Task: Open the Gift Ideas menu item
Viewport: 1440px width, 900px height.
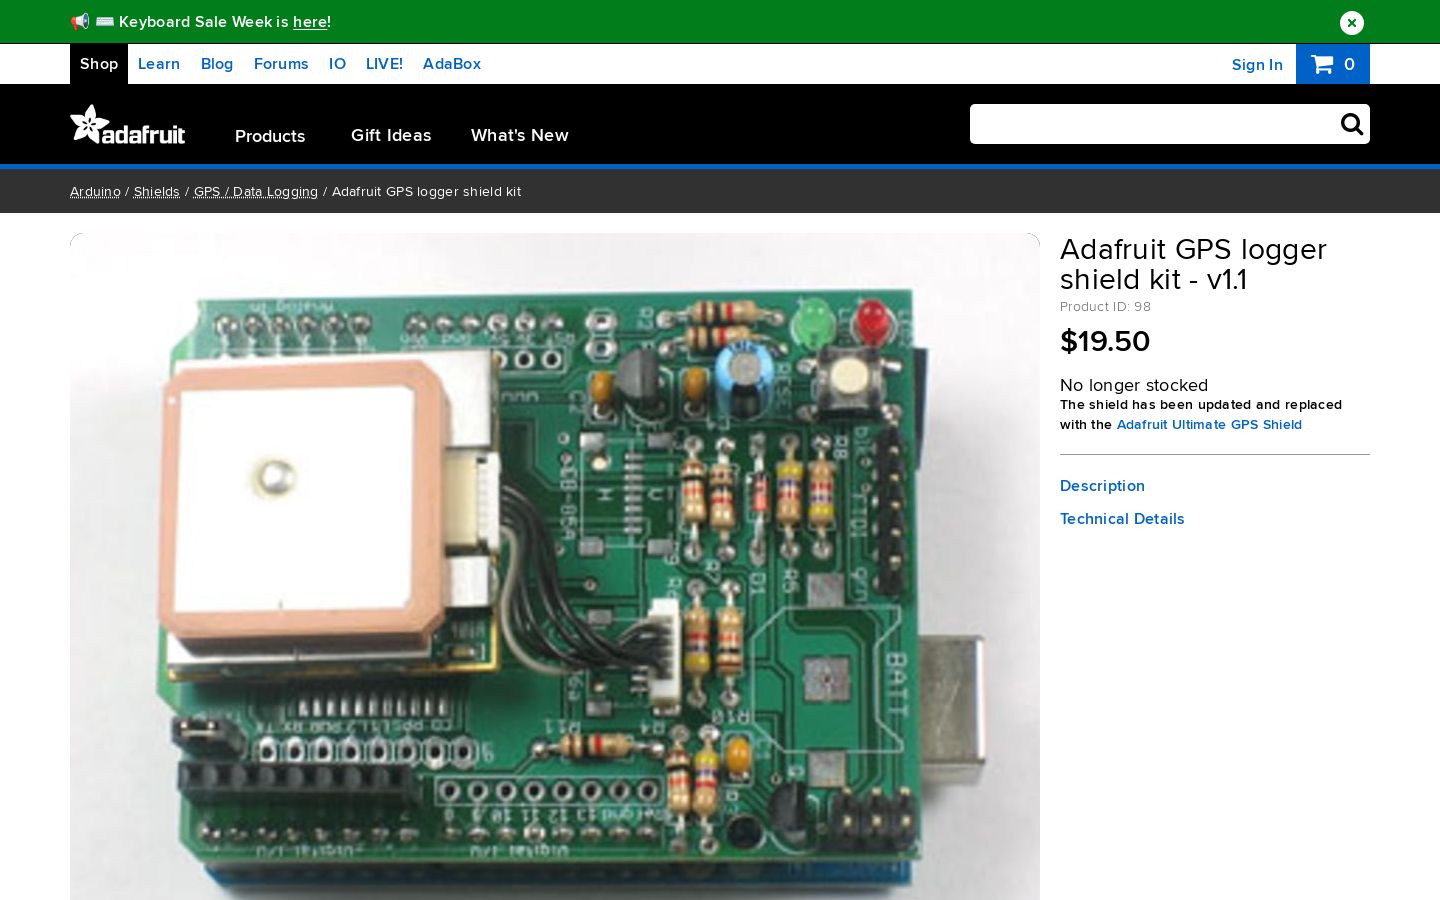Action: pyautogui.click(x=391, y=135)
